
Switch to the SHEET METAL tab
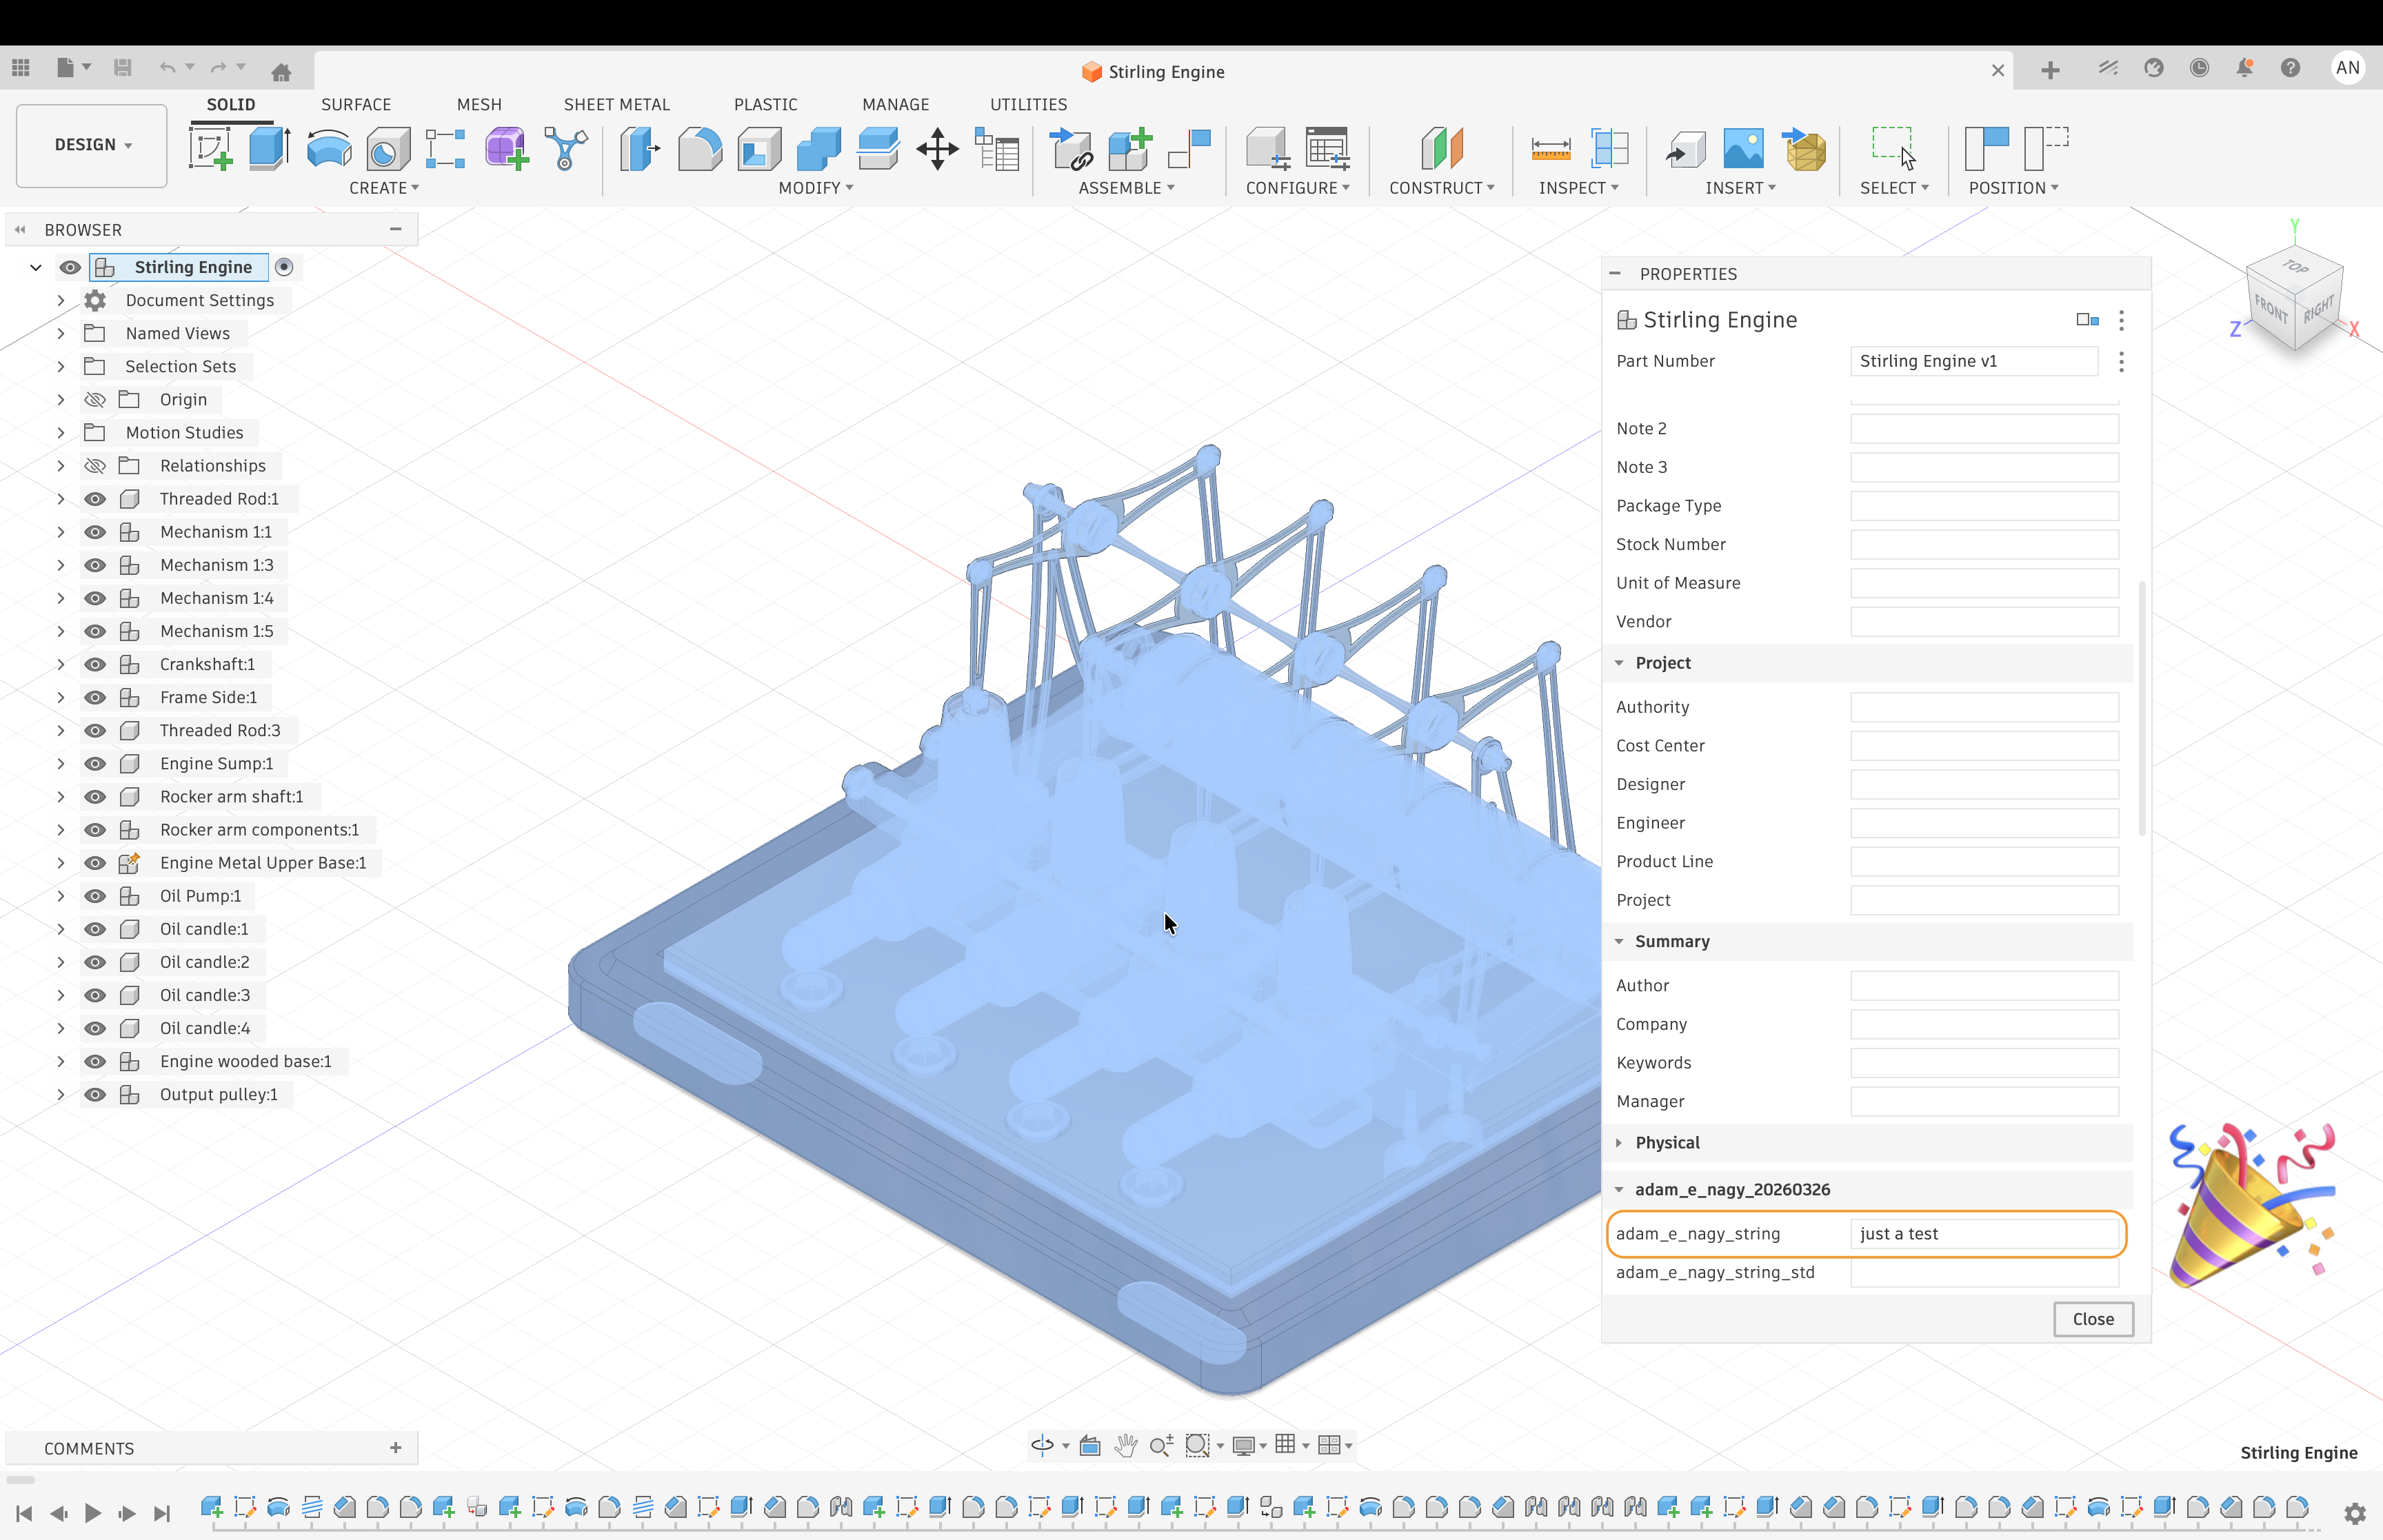coord(616,104)
